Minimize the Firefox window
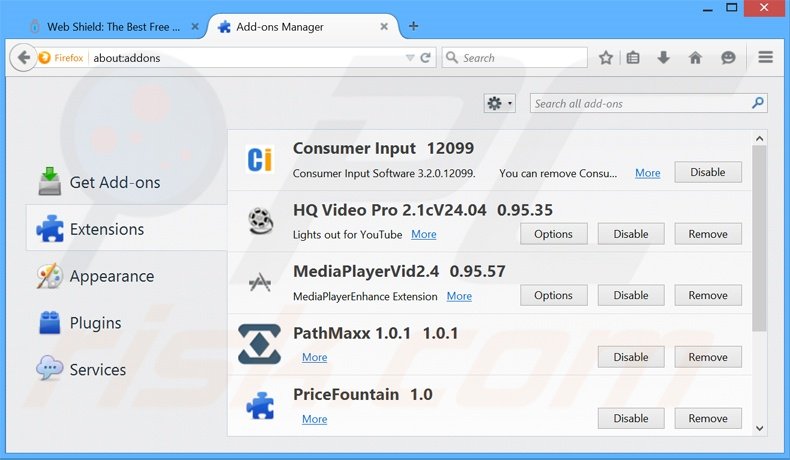Viewport: 790px width, 460px height. 708,8
